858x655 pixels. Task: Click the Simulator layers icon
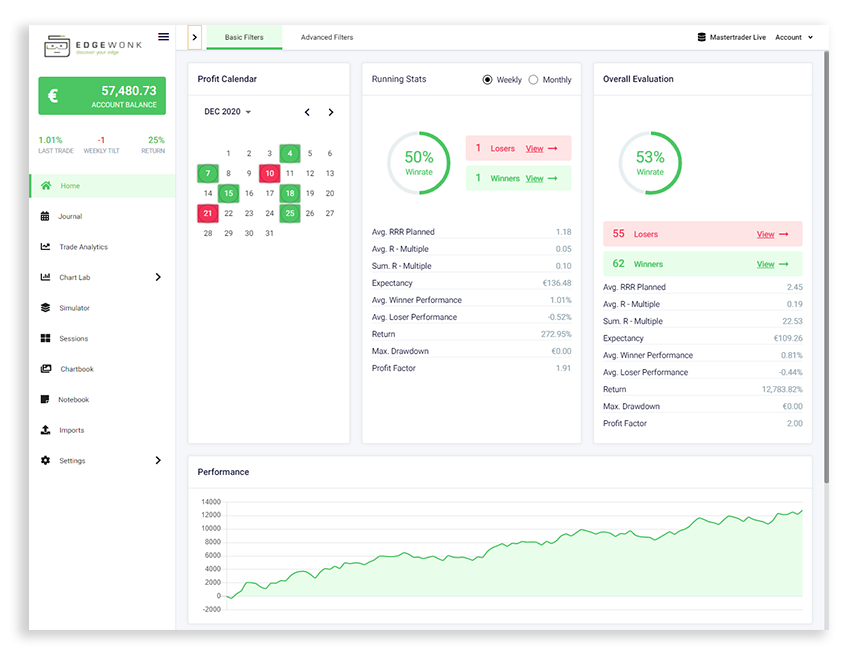[45, 308]
